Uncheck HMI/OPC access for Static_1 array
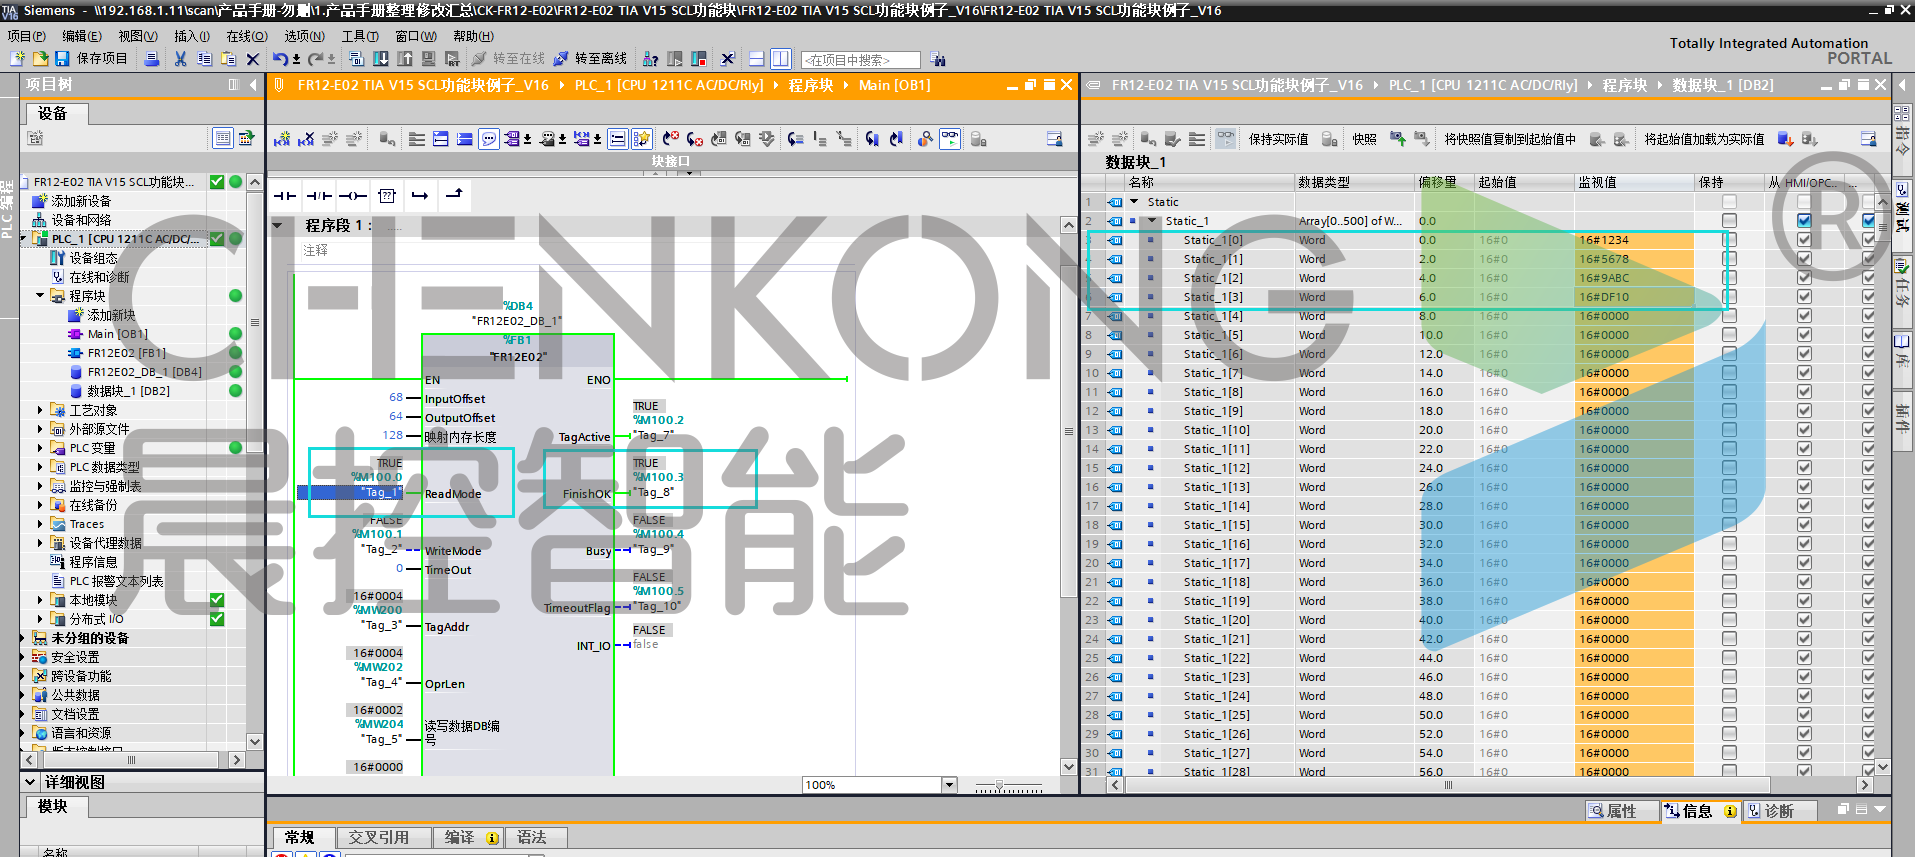The height and width of the screenshot is (857, 1915). click(1804, 221)
